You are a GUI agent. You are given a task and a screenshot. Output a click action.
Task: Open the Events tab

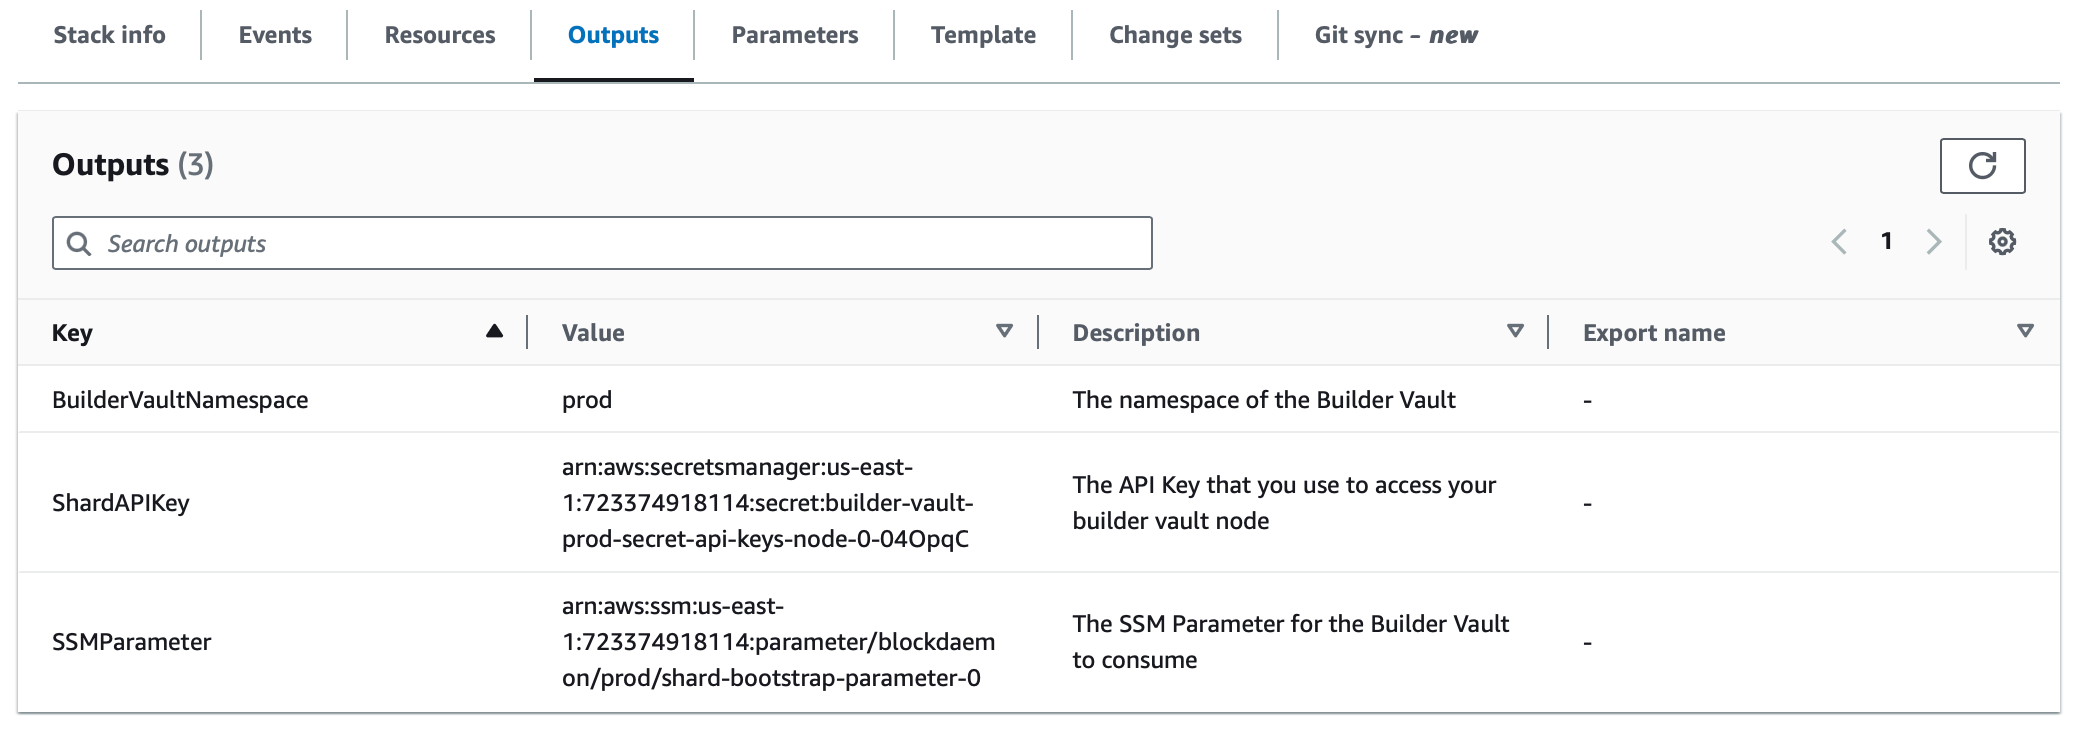275,36
